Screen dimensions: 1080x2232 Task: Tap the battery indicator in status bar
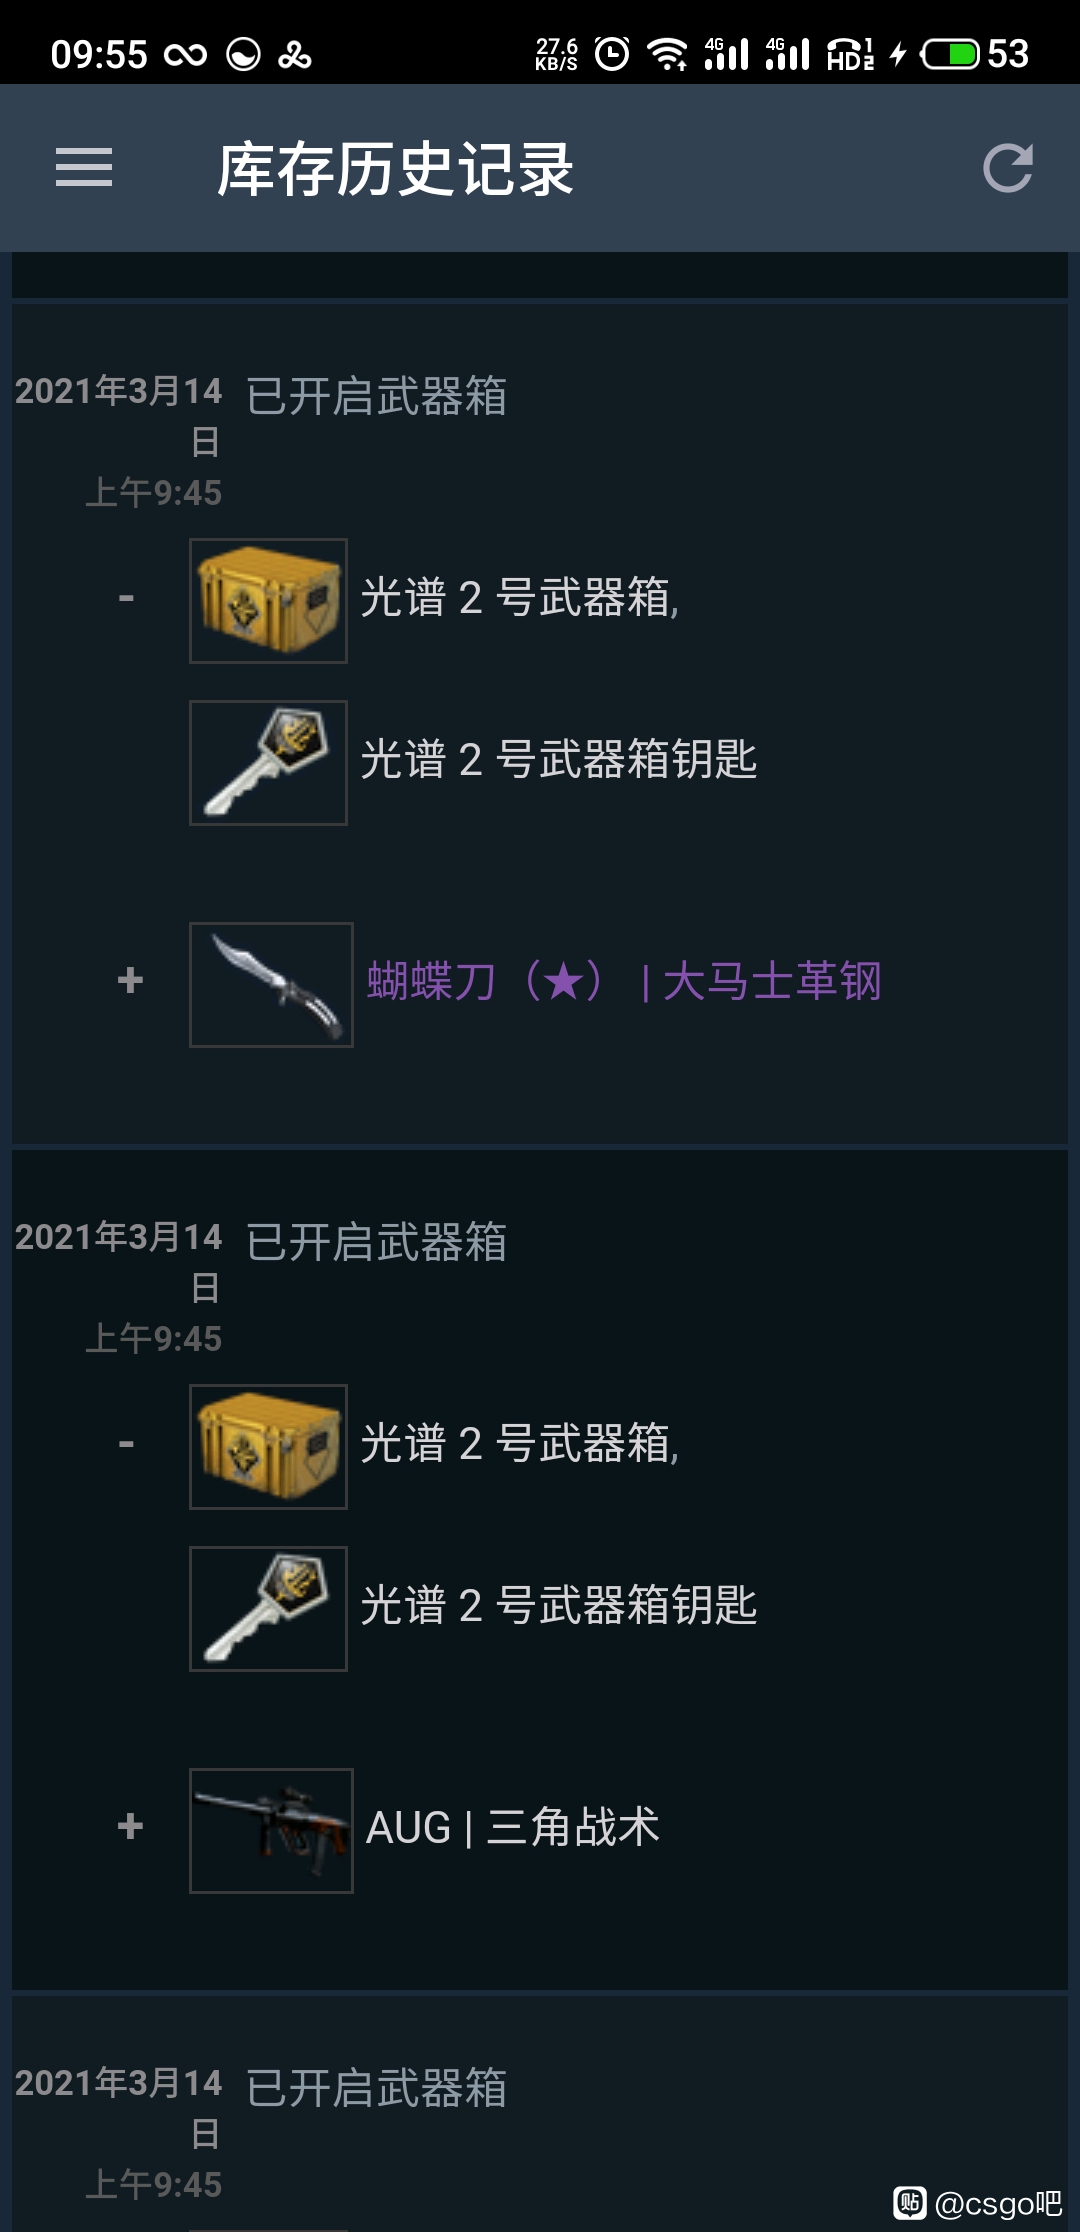(974, 54)
